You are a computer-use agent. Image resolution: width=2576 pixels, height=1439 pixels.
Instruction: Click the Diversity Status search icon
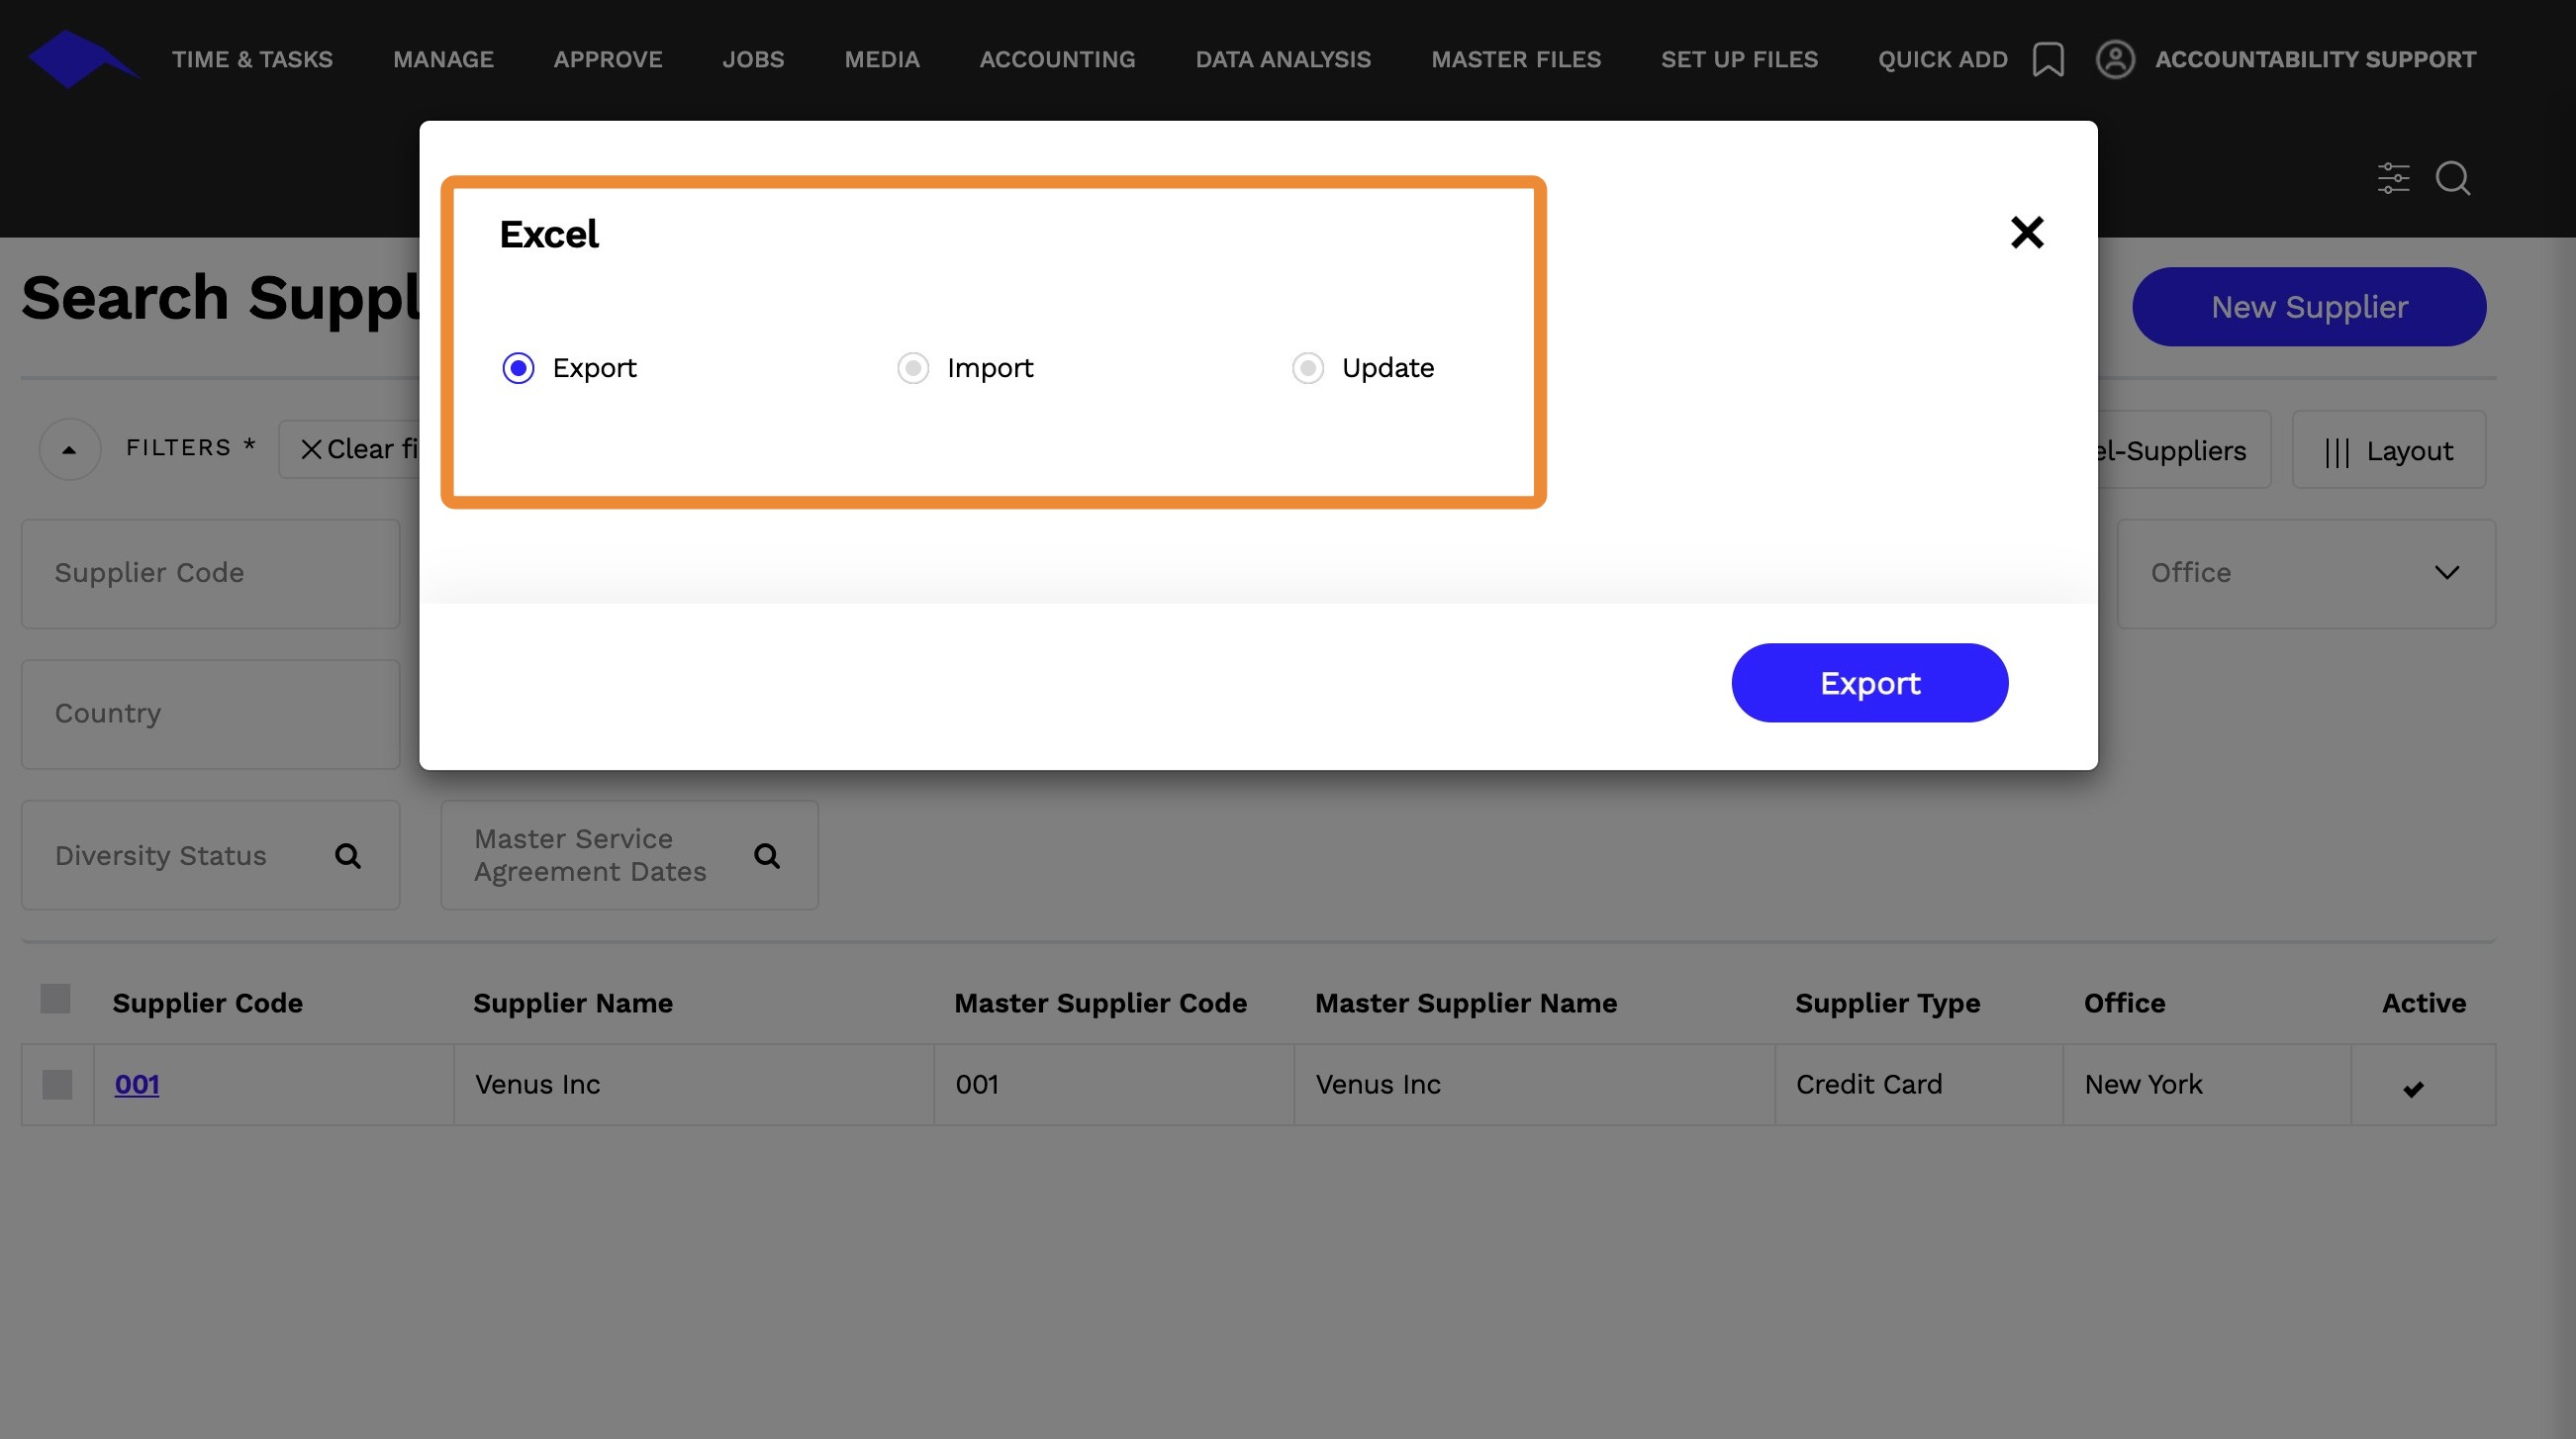tap(347, 856)
